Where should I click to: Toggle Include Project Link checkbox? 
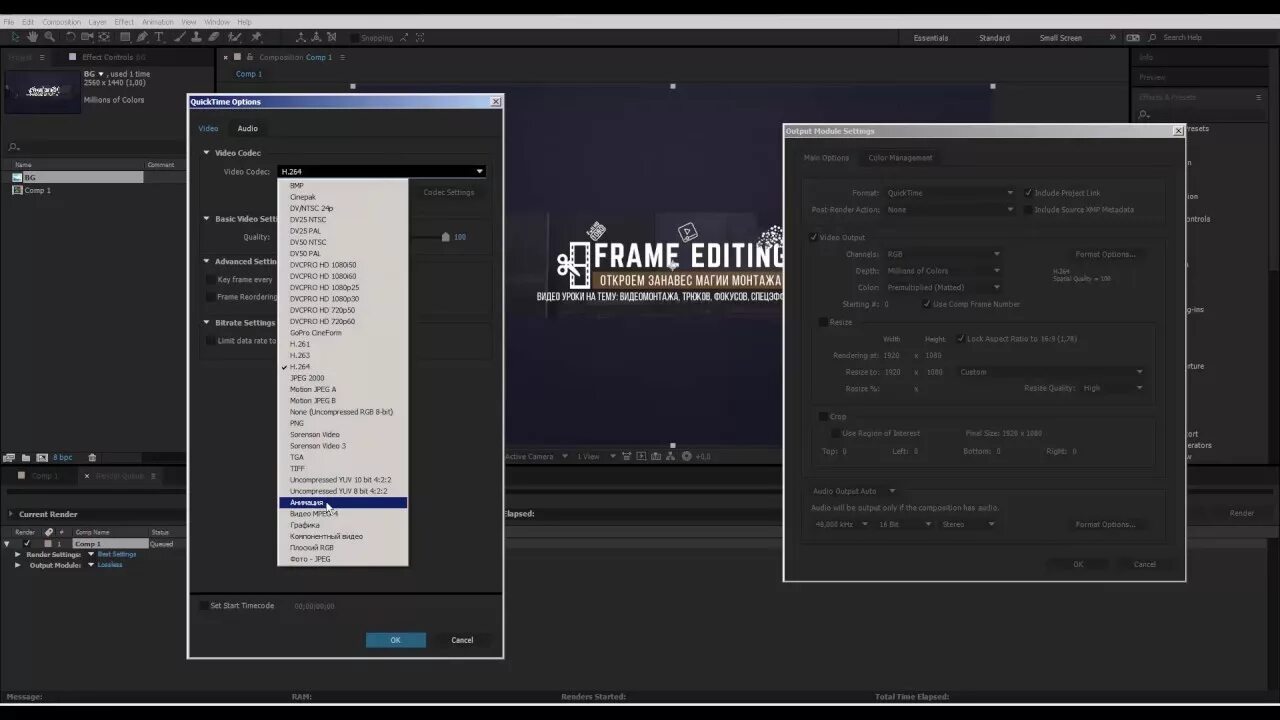[1029, 193]
